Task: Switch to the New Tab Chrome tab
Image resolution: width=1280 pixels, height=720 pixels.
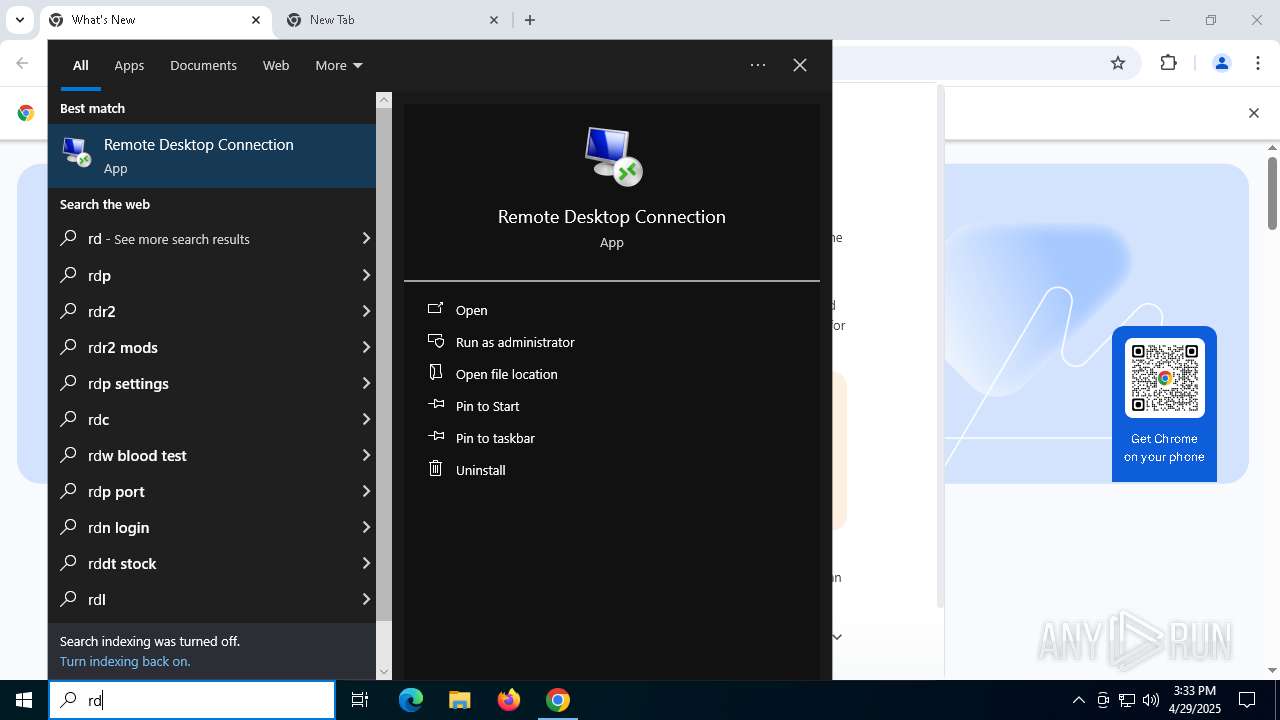Action: tap(392, 20)
